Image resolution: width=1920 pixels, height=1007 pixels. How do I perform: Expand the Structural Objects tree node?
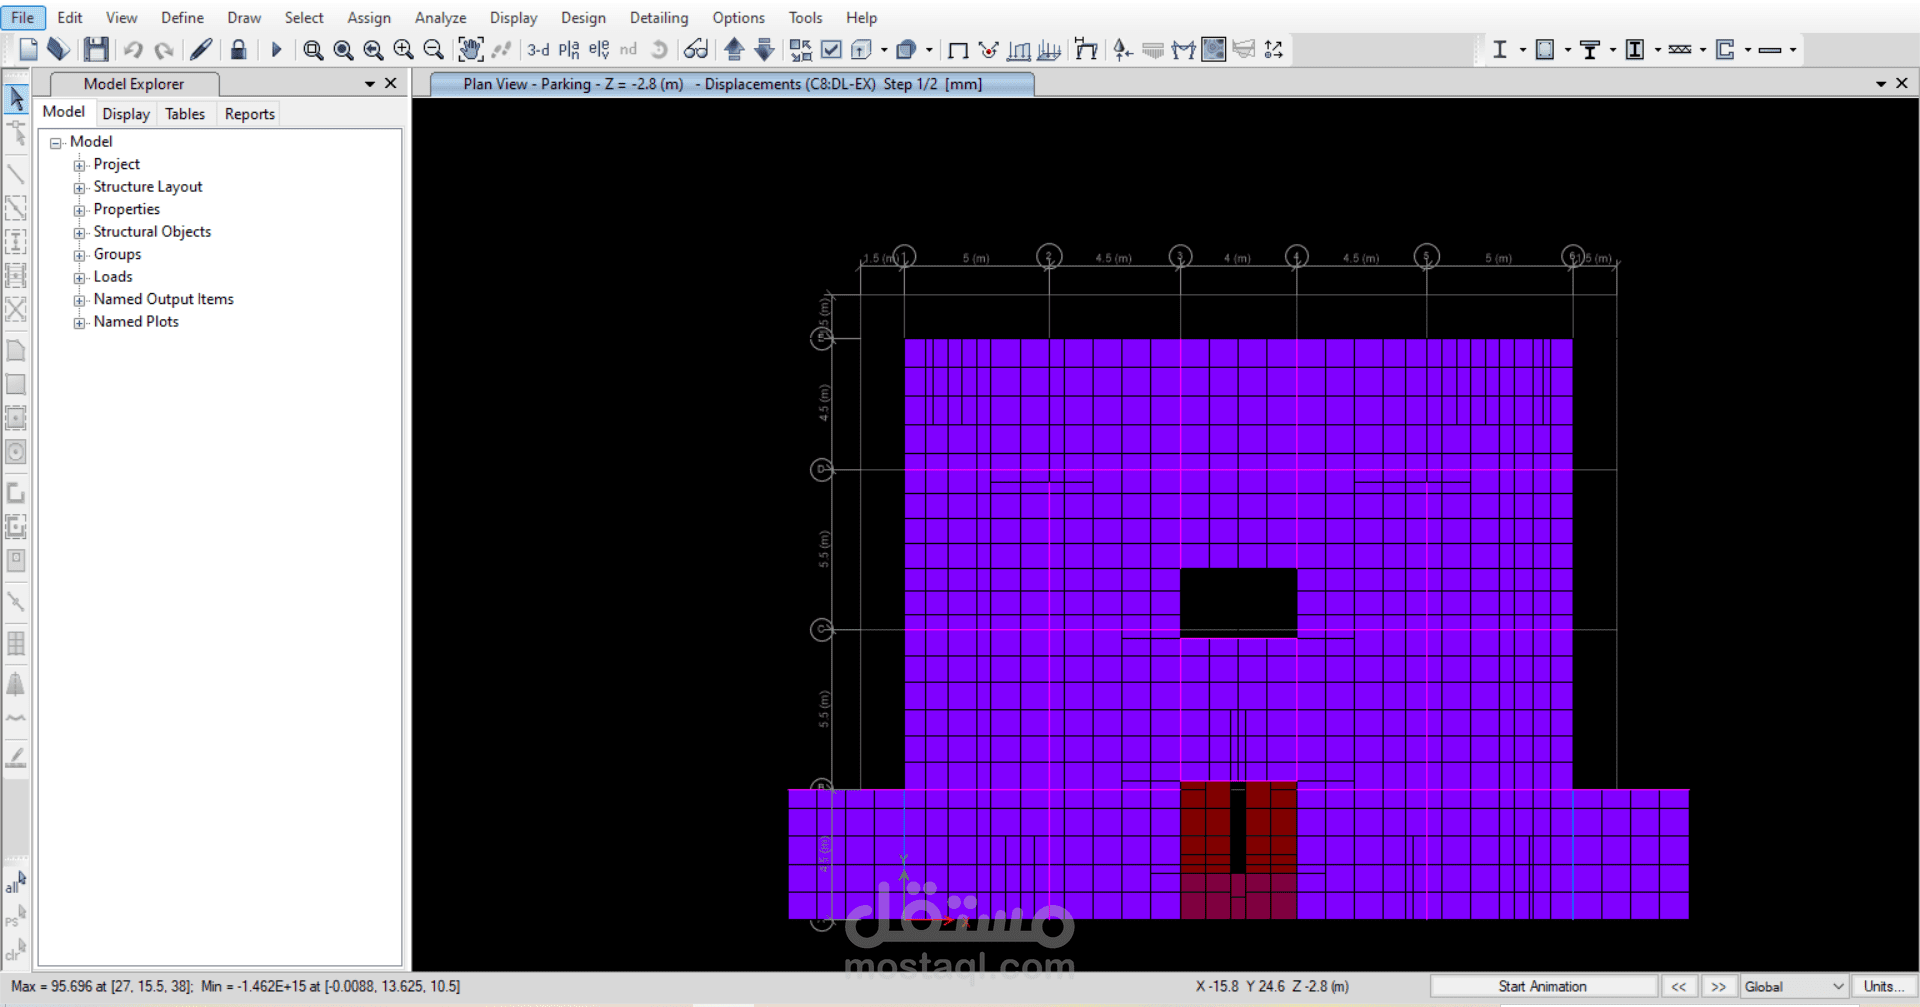click(79, 233)
